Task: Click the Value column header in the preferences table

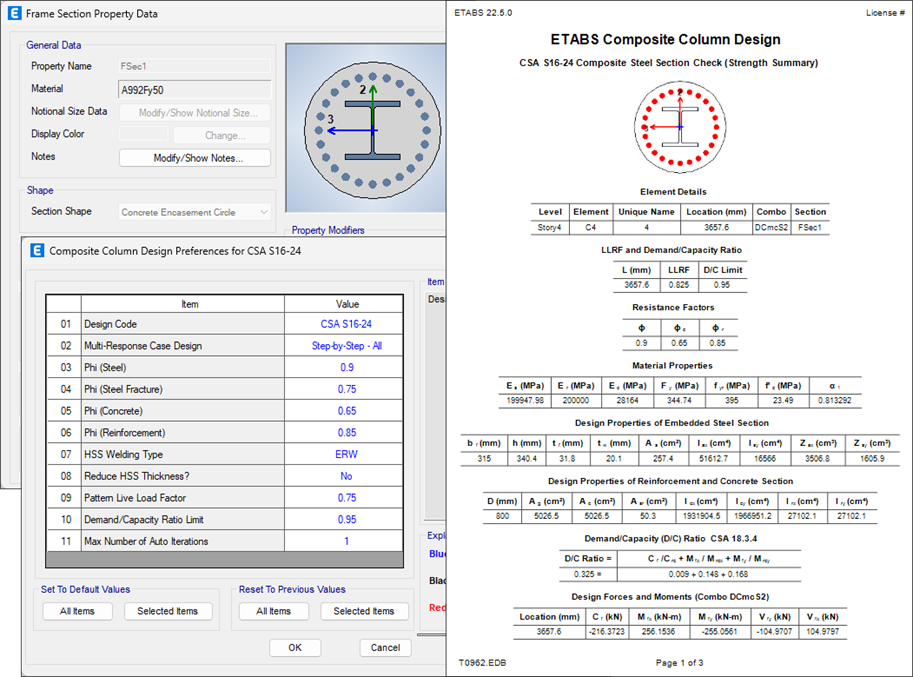Action: pyautogui.click(x=344, y=304)
